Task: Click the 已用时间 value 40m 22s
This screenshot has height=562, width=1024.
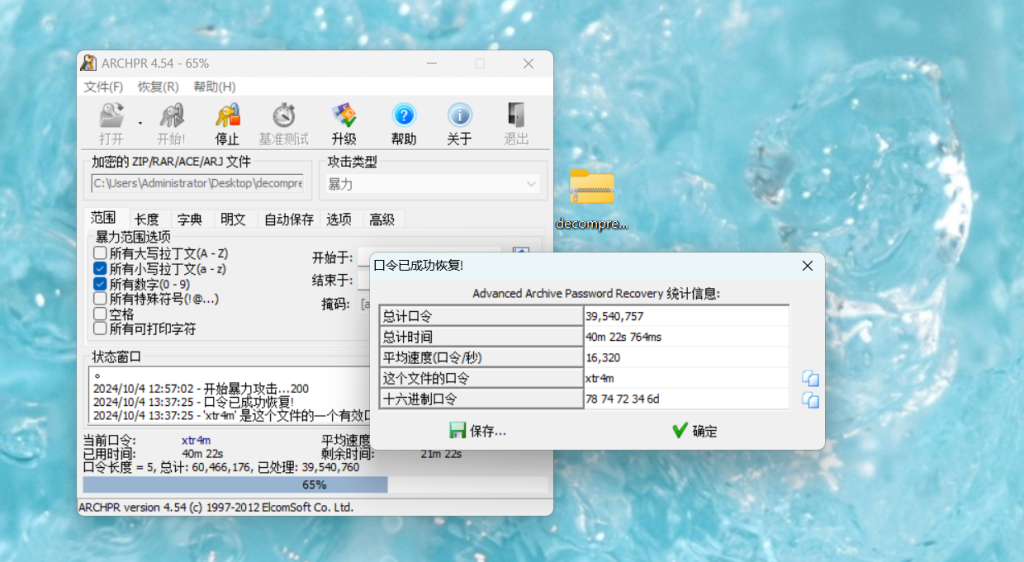Action: tap(202, 454)
